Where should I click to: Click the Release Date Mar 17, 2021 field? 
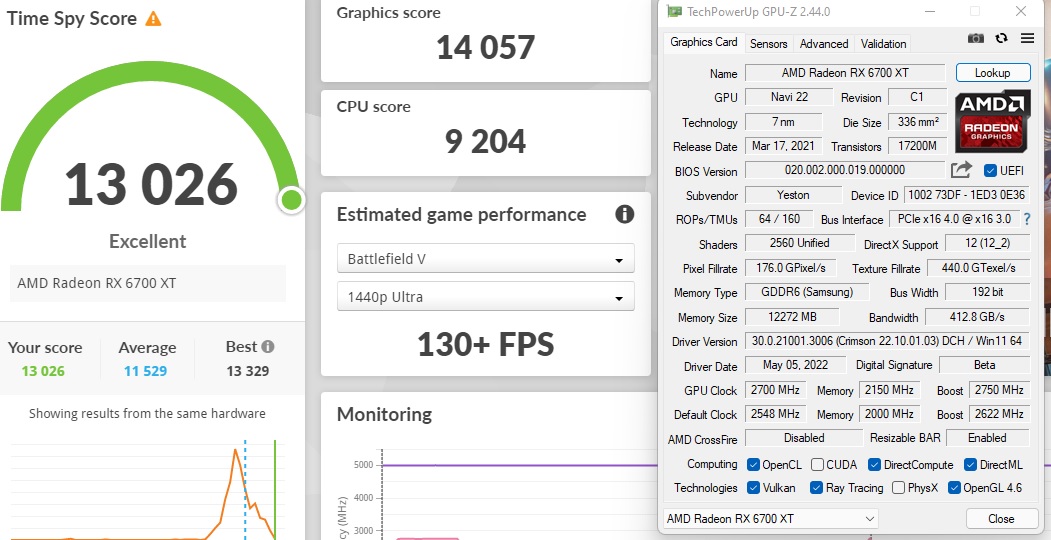pyautogui.click(x=782, y=146)
